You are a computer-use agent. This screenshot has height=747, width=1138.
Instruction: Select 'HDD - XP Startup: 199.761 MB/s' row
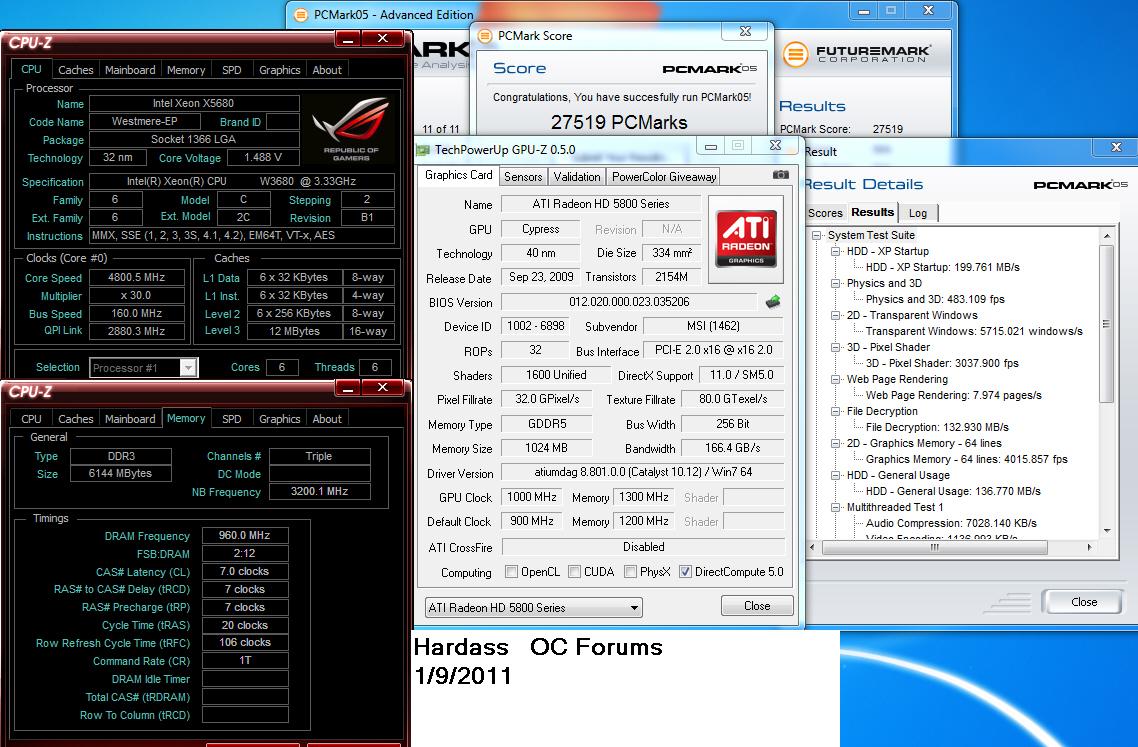[x=942, y=267]
